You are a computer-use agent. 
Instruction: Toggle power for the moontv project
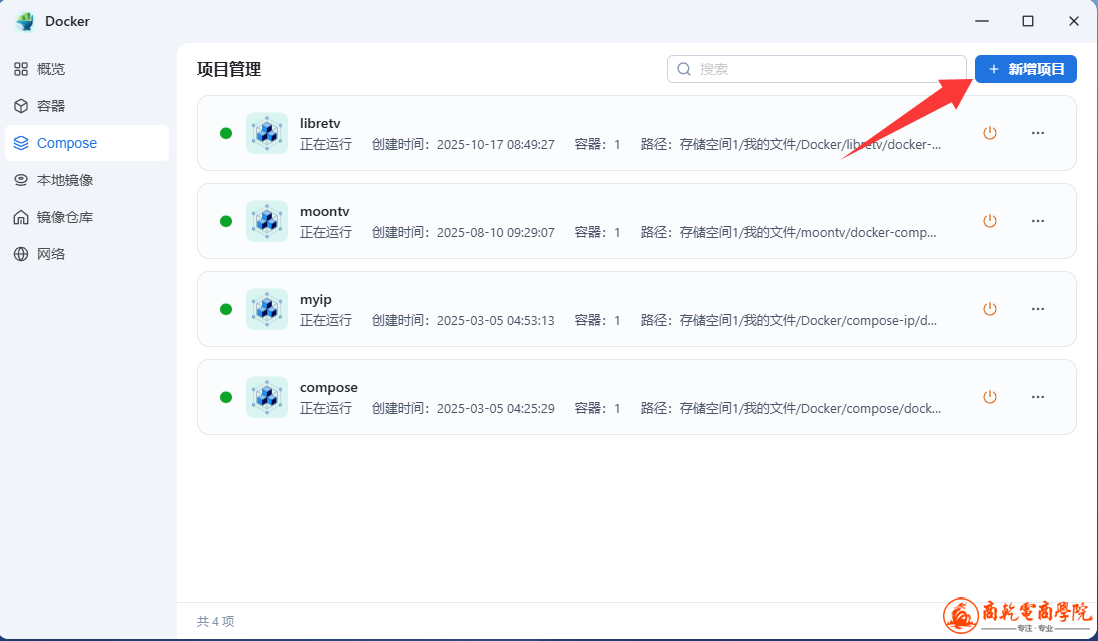click(990, 221)
